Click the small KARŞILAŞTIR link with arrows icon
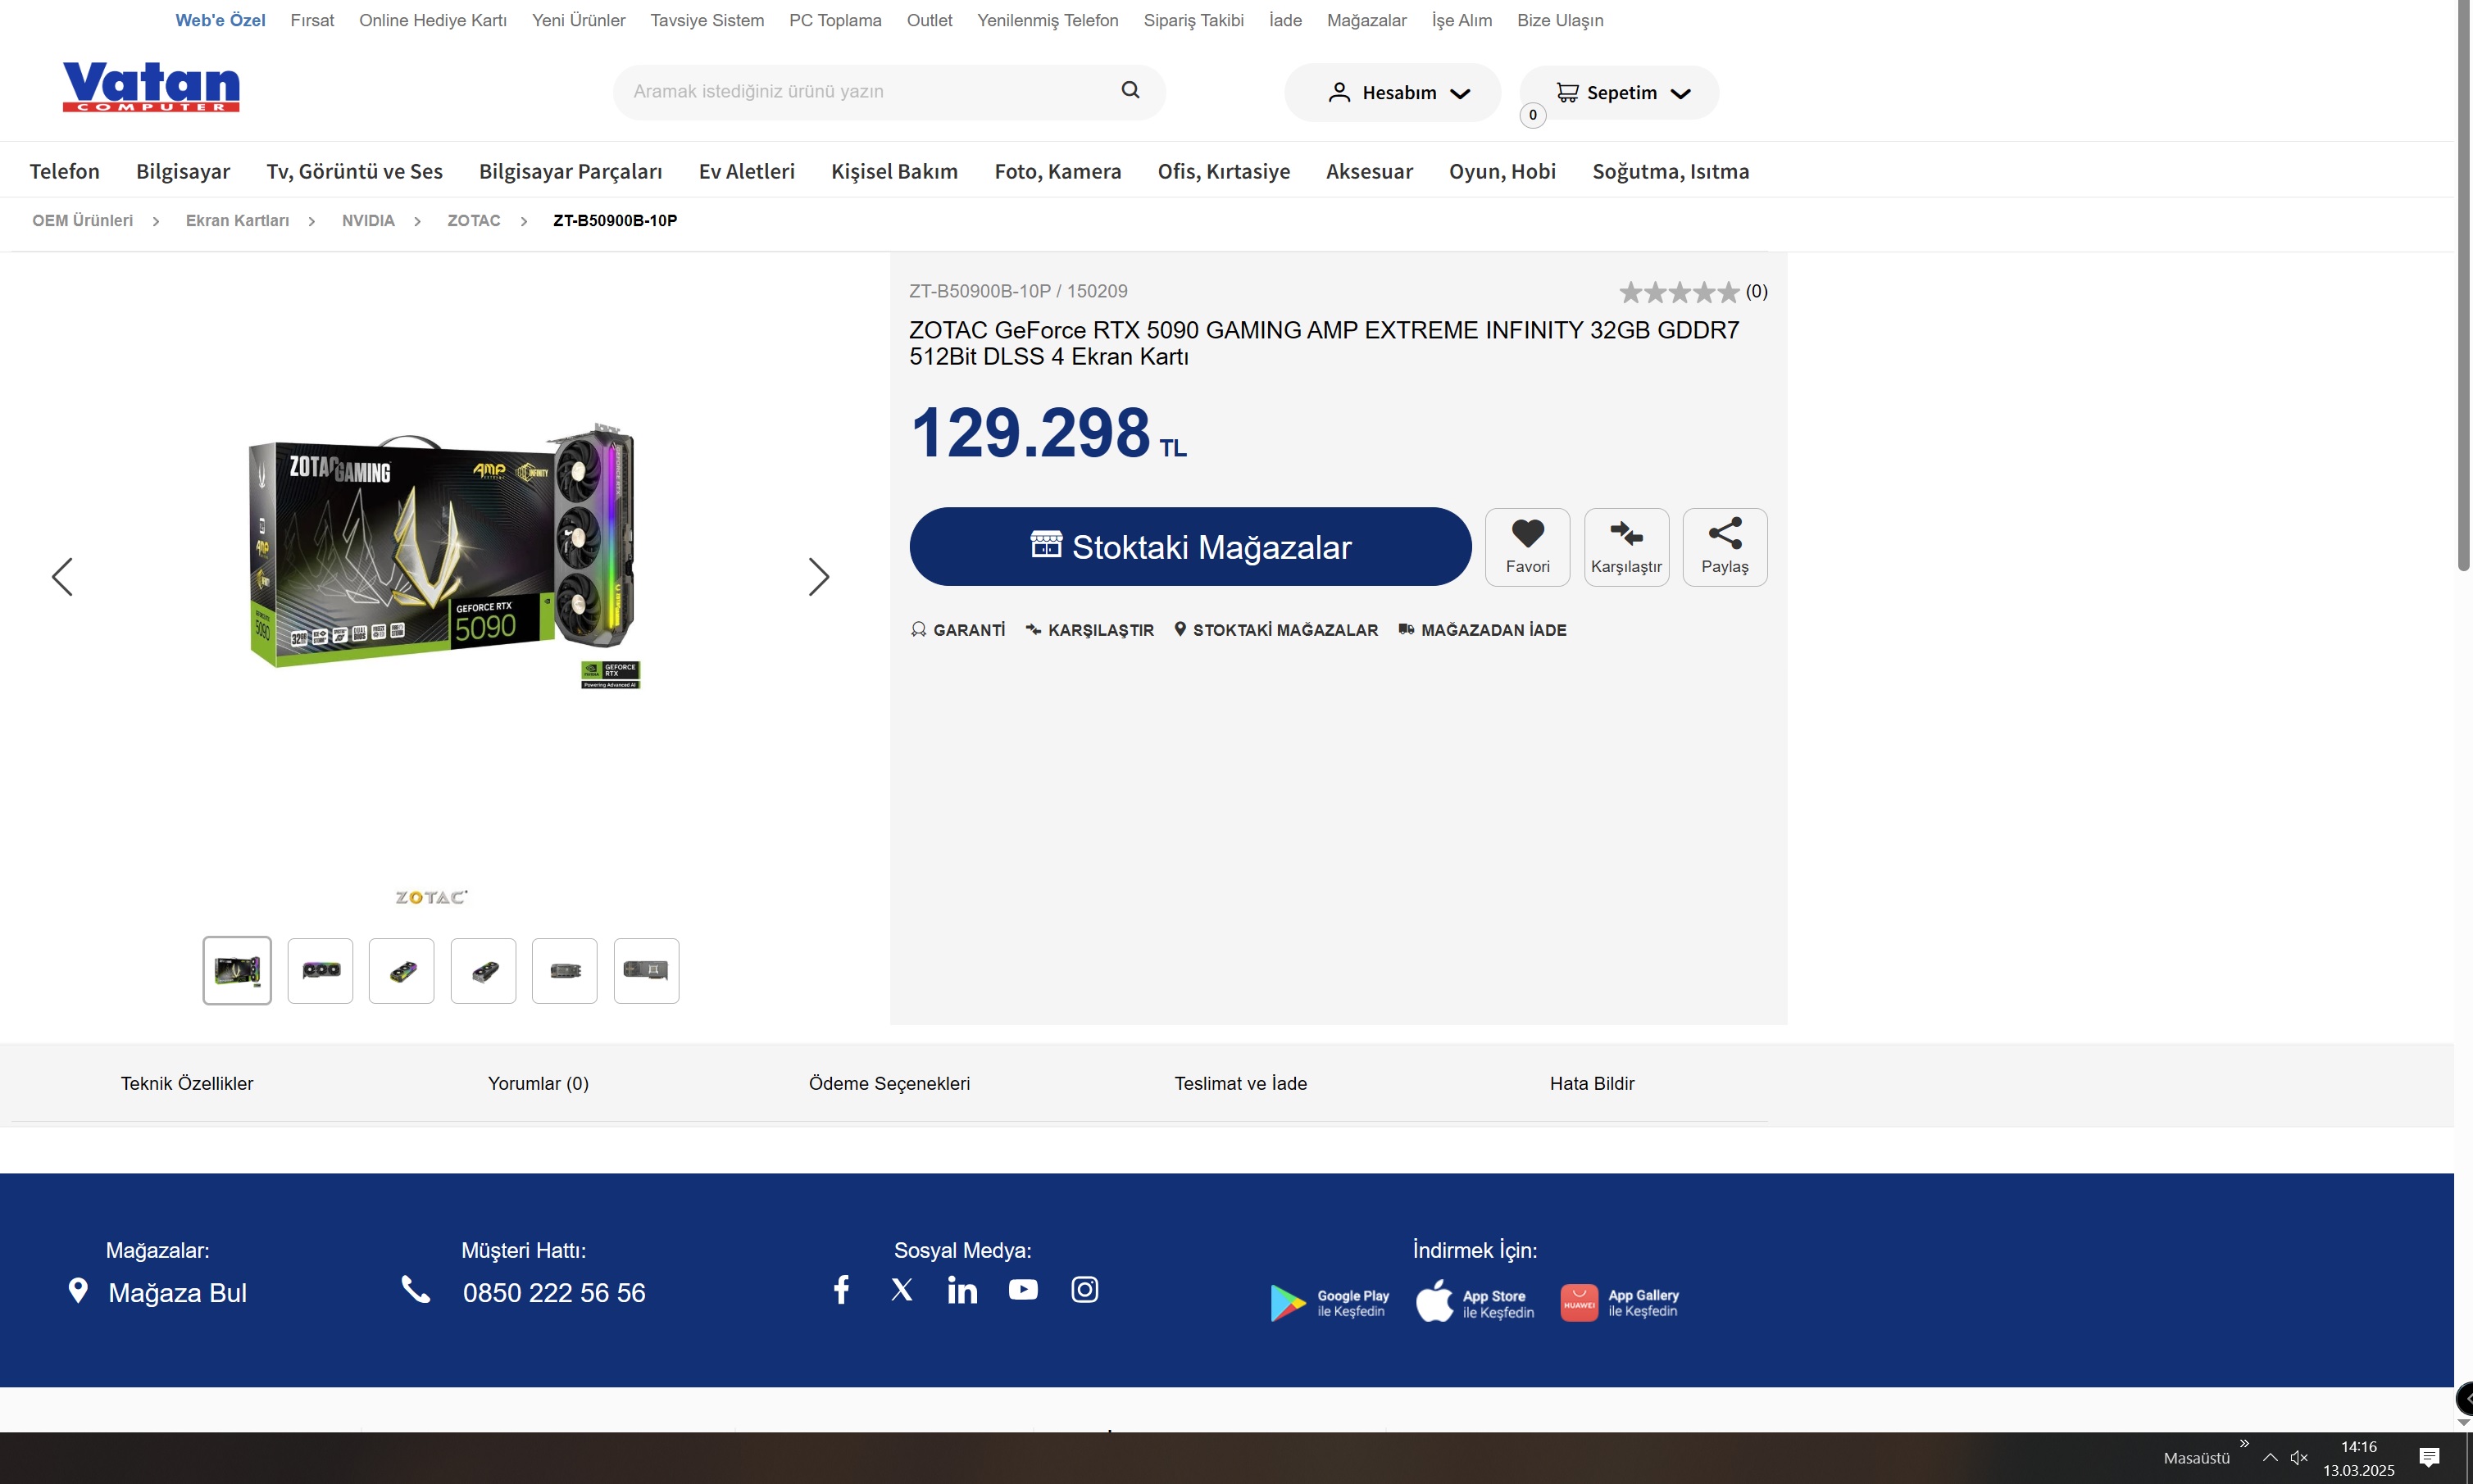This screenshot has height=1484, width=2473. (x=1090, y=630)
